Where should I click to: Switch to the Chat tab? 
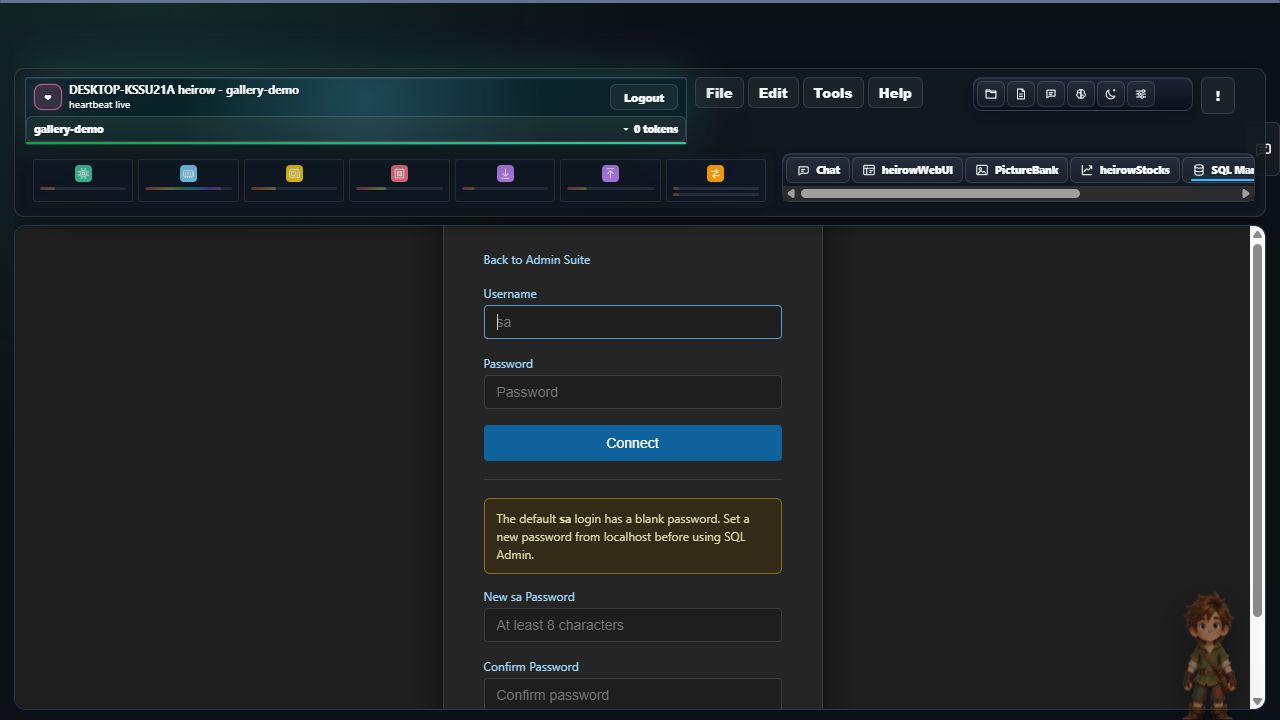tap(818, 170)
